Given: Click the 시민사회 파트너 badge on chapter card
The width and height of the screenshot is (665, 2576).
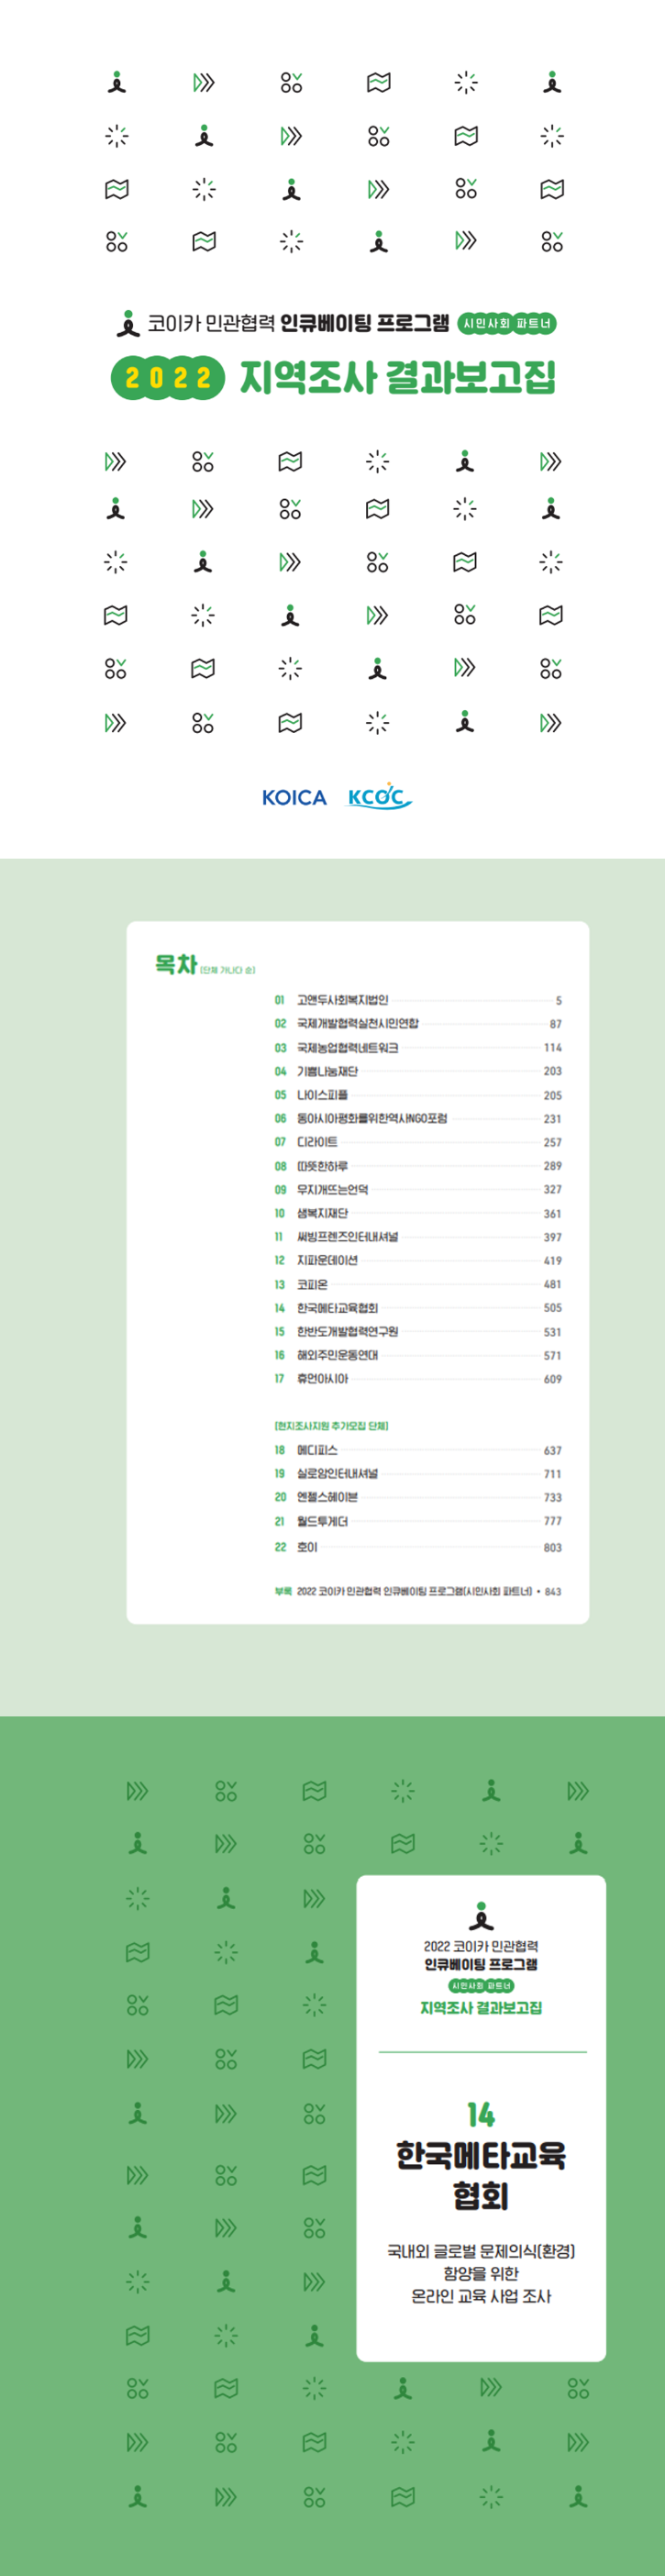Looking at the screenshot, I should tap(481, 1985).
